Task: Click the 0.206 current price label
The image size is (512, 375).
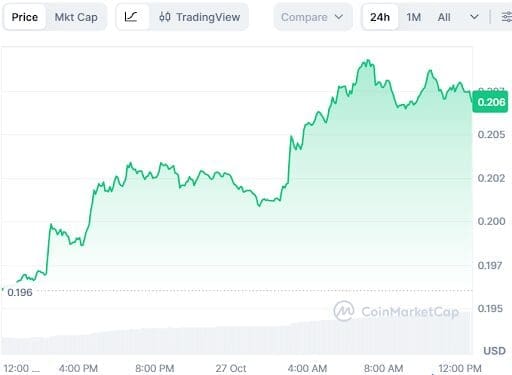Action: [x=491, y=102]
